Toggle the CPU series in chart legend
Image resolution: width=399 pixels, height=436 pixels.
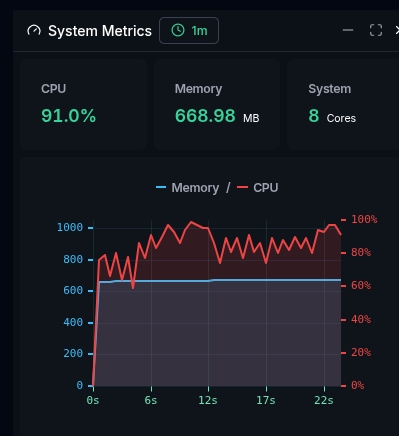(266, 188)
